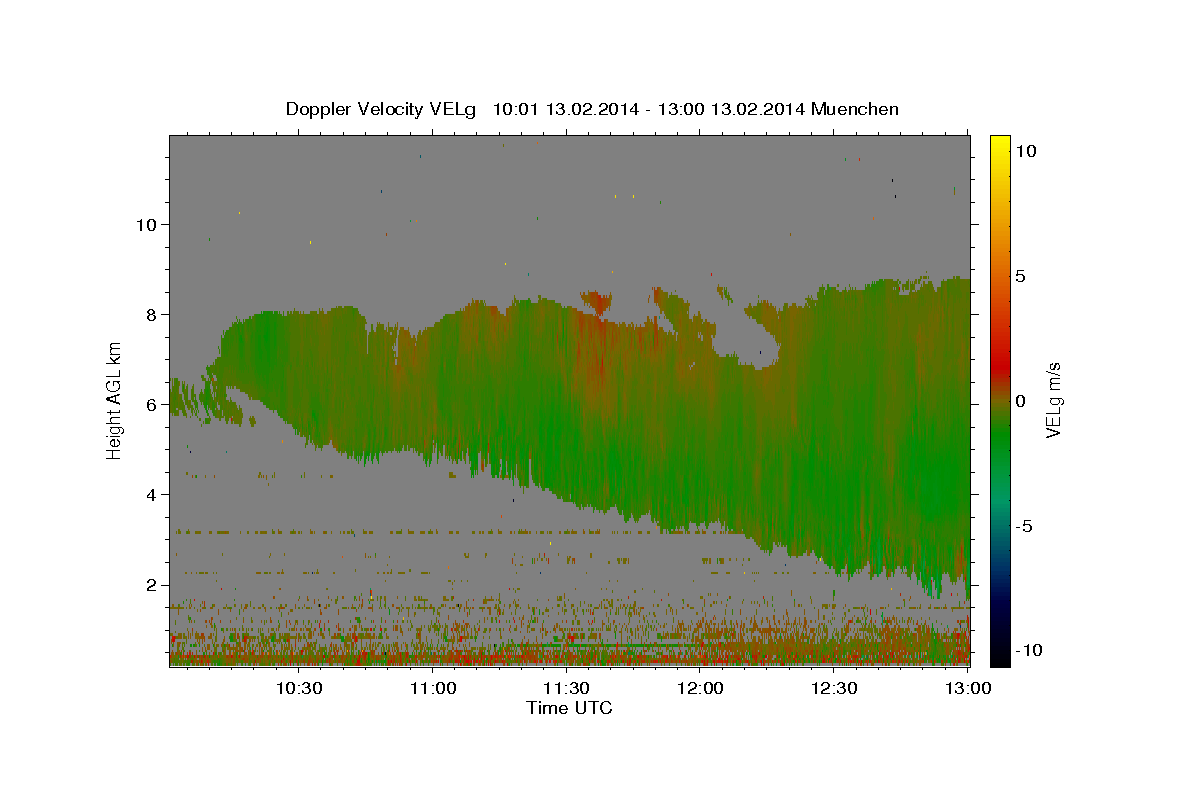Click the 12:00 time tick label
Image resolution: width=1200 pixels, height=800 pixels.
700,688
